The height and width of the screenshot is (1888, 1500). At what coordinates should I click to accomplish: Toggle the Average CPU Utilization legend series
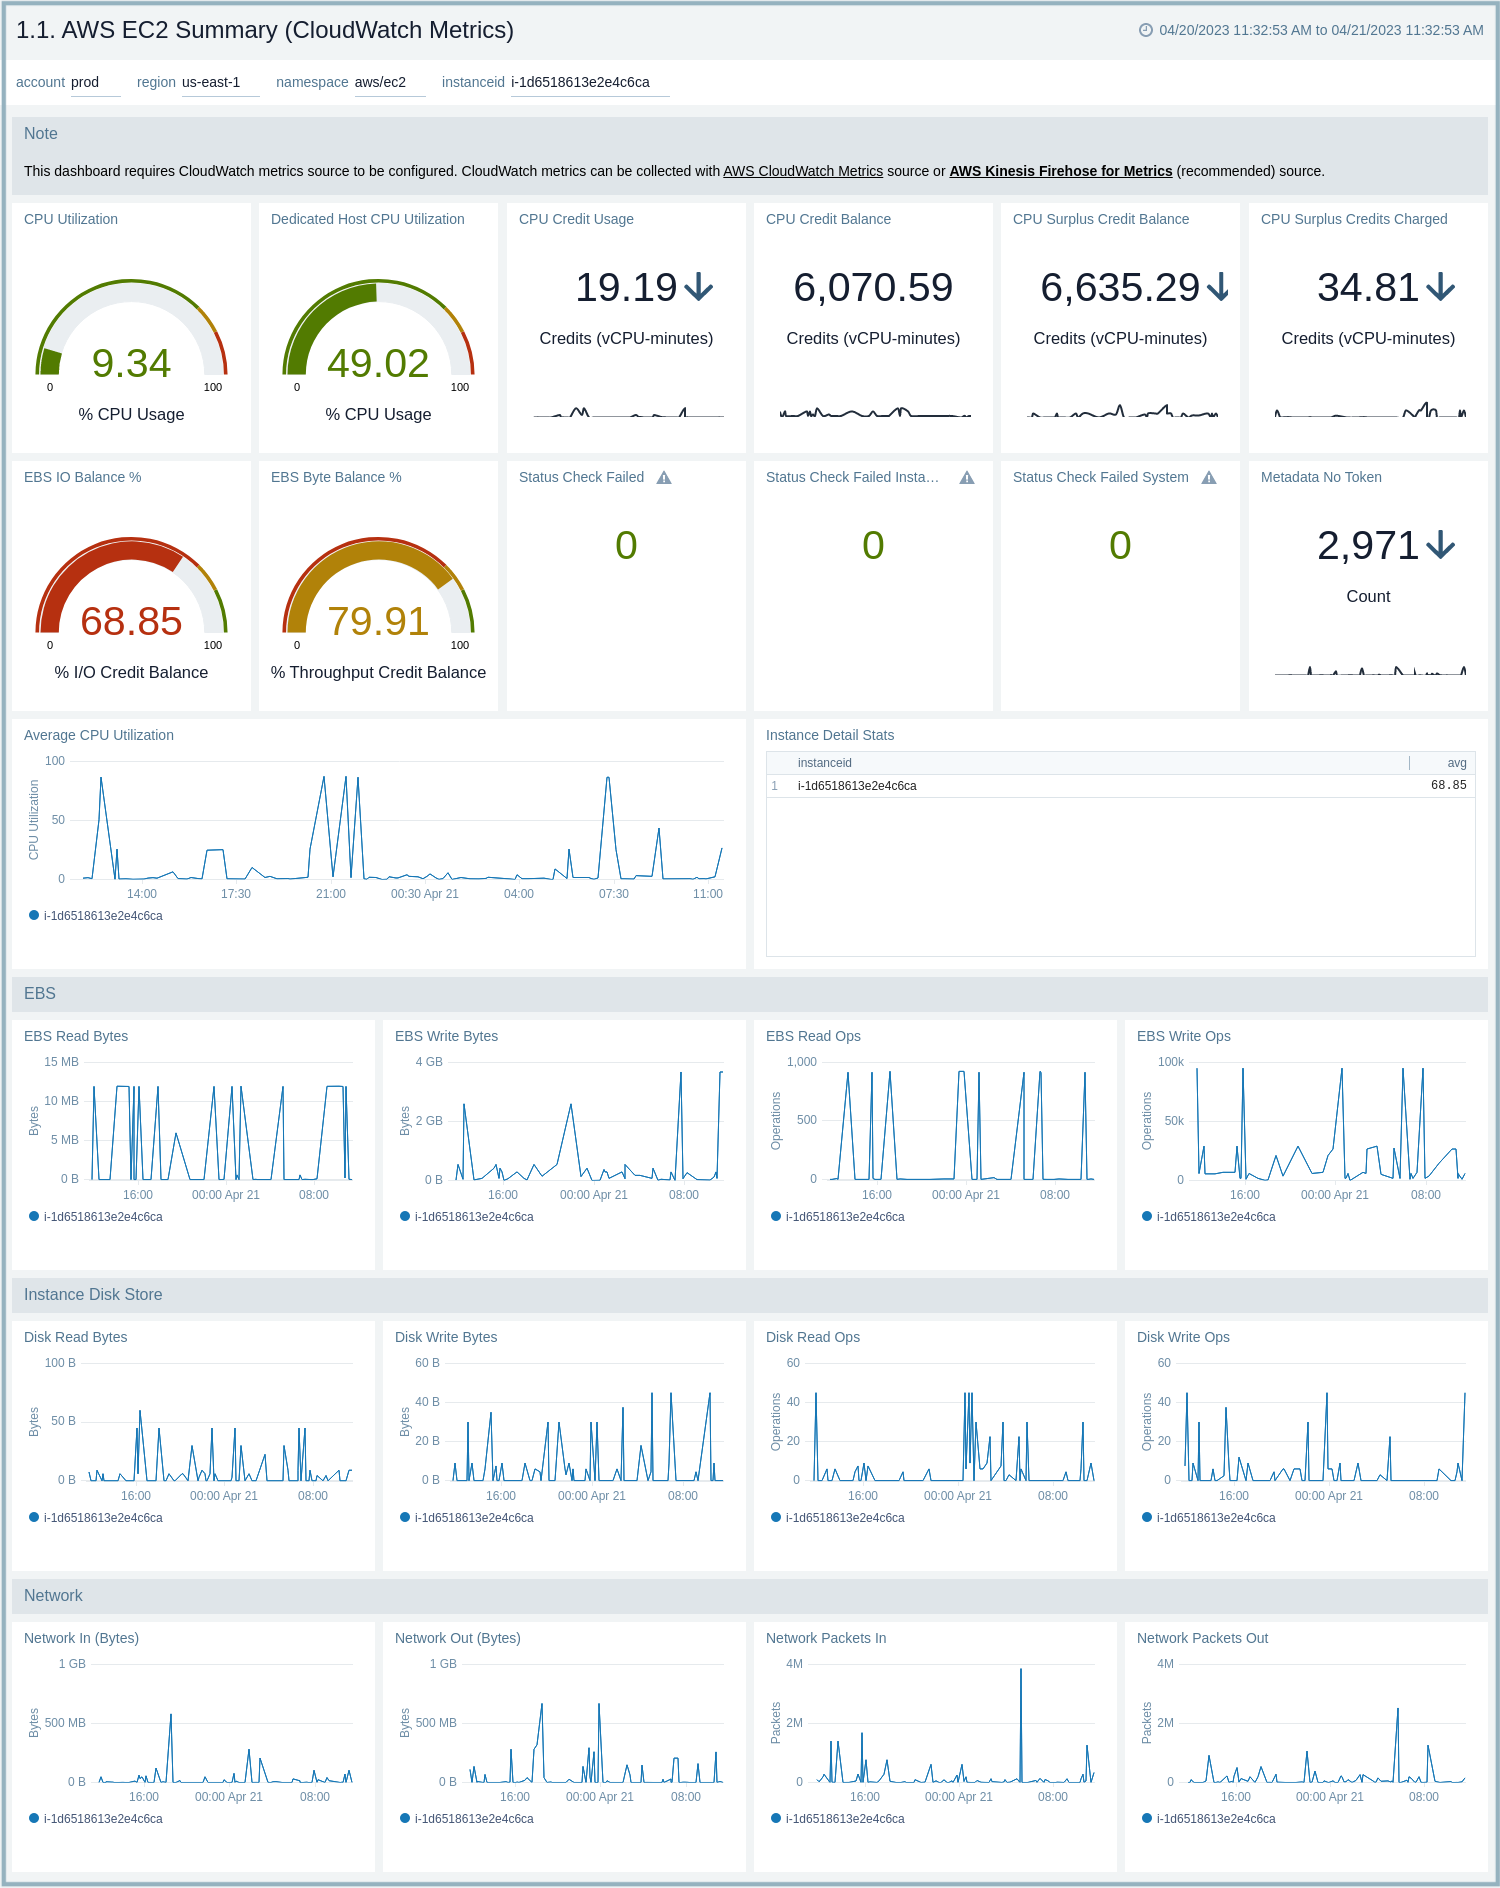[96, 916]
